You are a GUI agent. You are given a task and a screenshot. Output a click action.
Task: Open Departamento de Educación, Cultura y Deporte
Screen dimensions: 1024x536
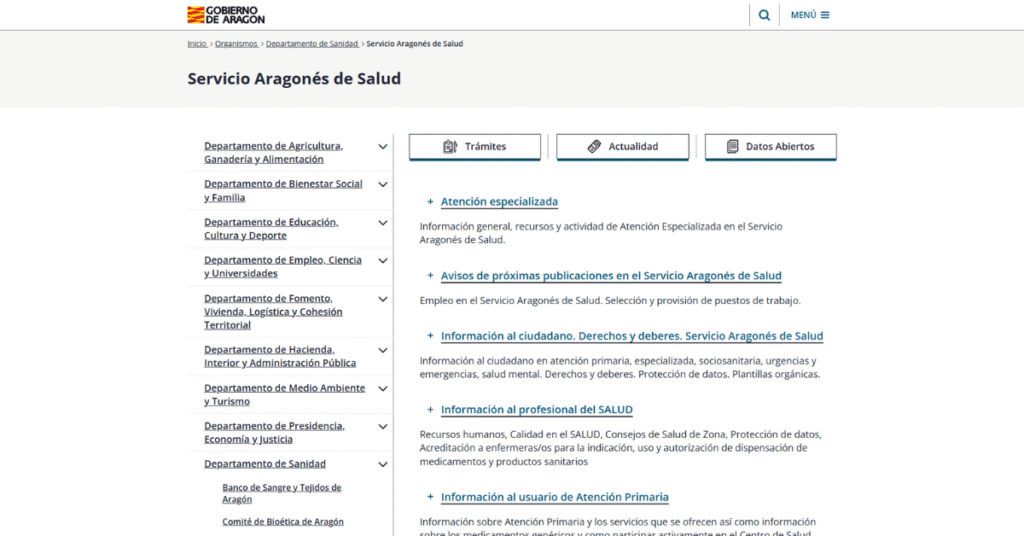click(271, 229)
